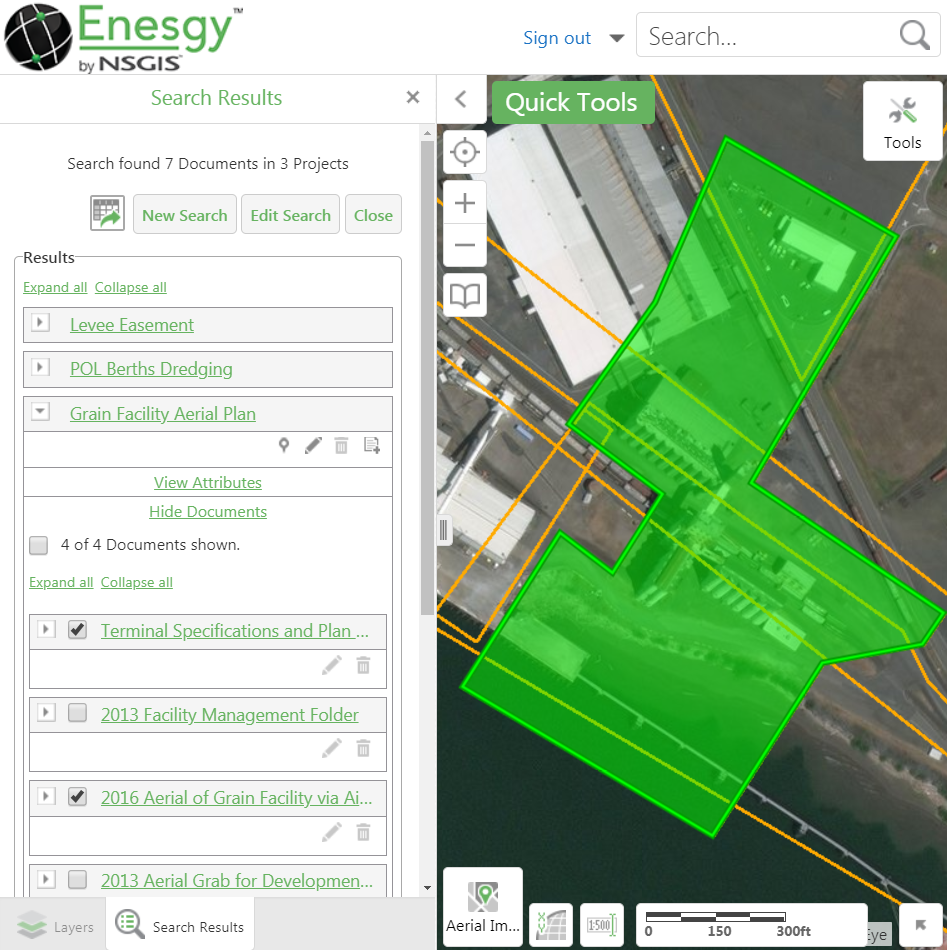Viewport: 947px width, 950px height.
Task: Click Expand all projects link under Results
Action: point(55,287)
